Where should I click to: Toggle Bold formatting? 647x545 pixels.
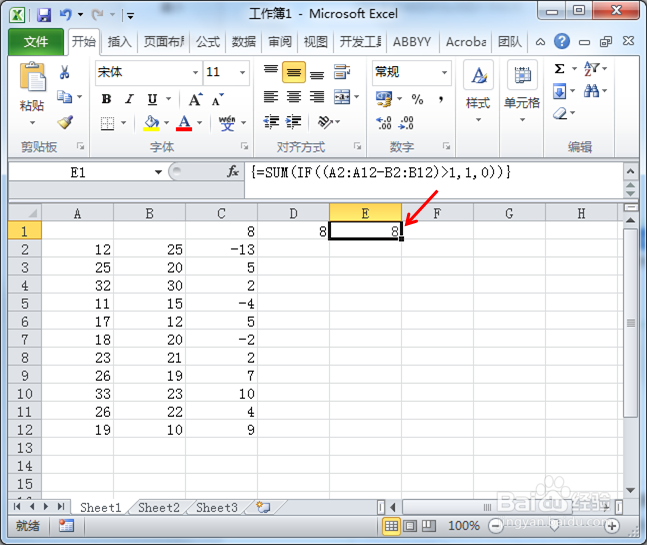pyautogui.click(x=106, y=99)
